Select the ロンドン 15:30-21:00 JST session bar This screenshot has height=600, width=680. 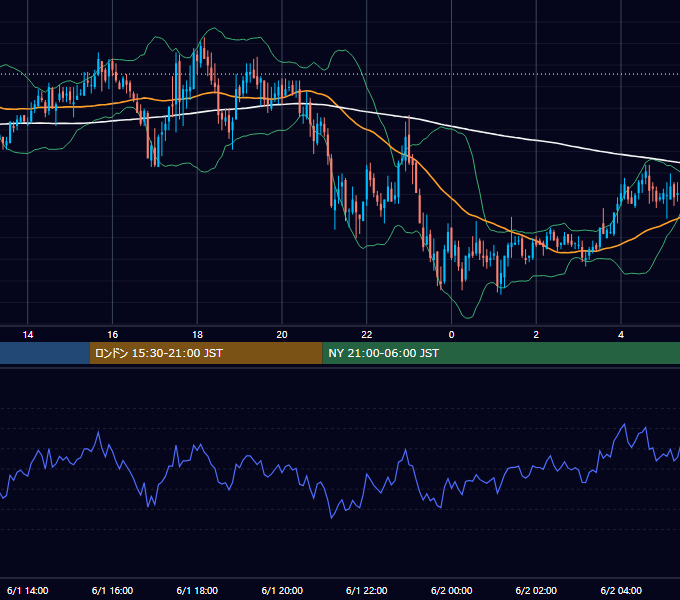206,353
